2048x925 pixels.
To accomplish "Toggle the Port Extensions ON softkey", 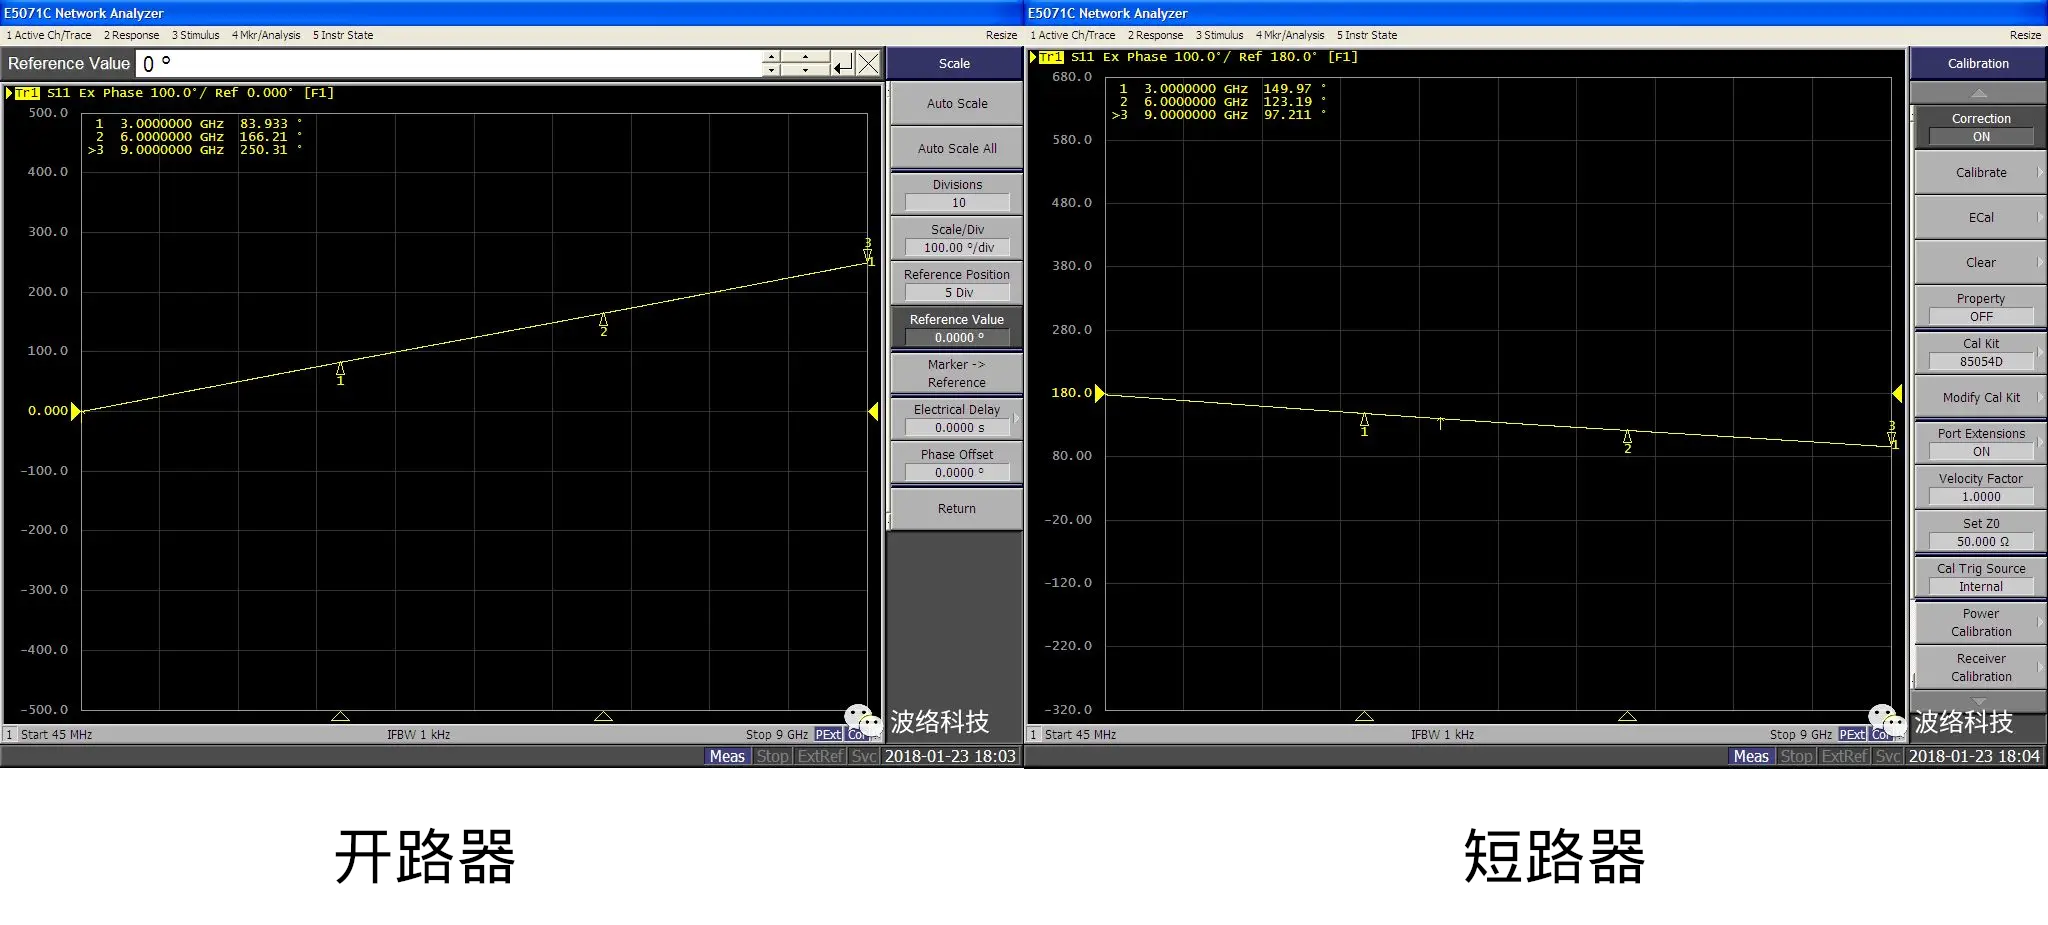I will tap(1980, 442).
